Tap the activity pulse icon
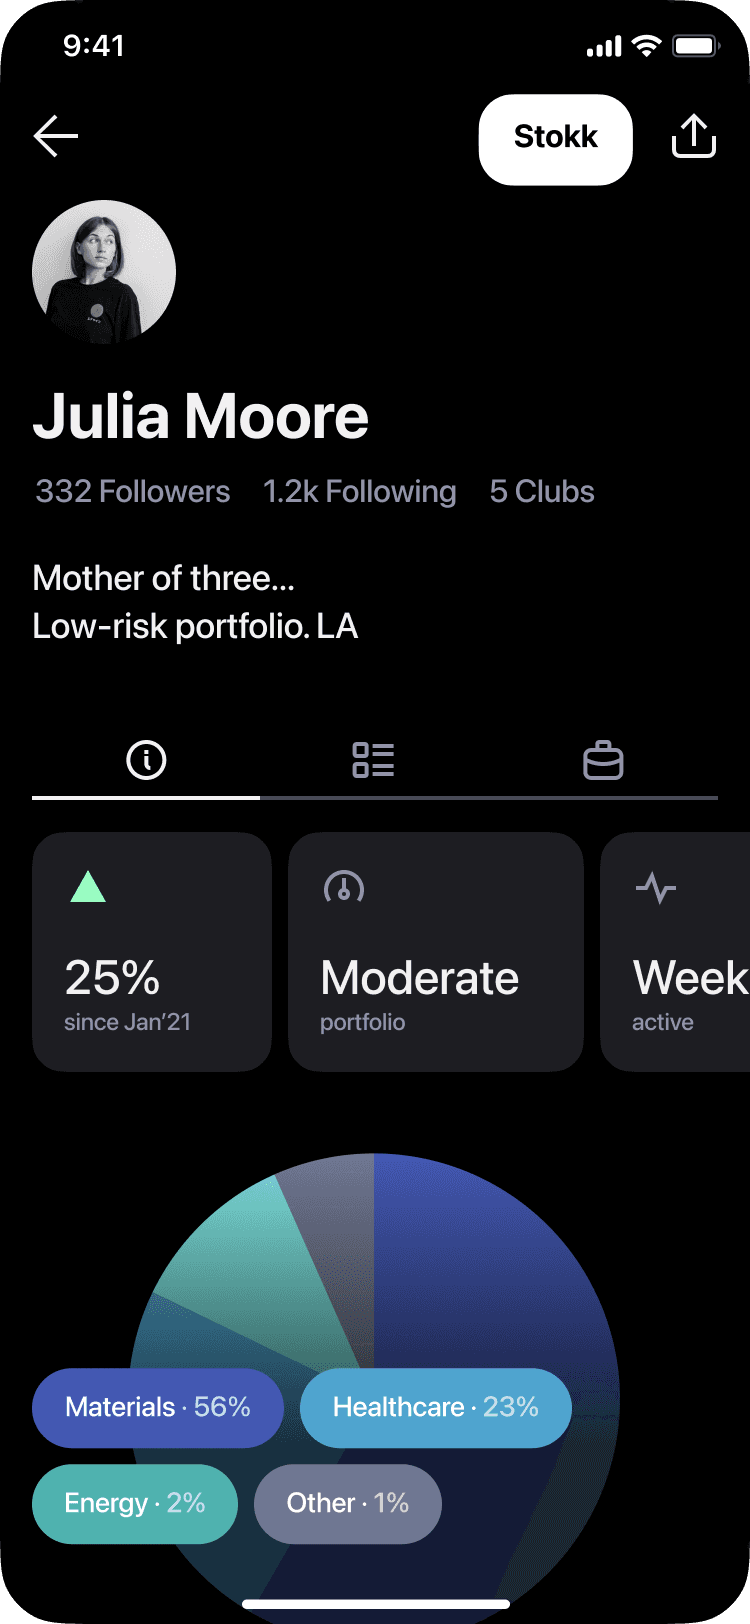The height and width of the screenshot is (1624, 750). (656, 887)
